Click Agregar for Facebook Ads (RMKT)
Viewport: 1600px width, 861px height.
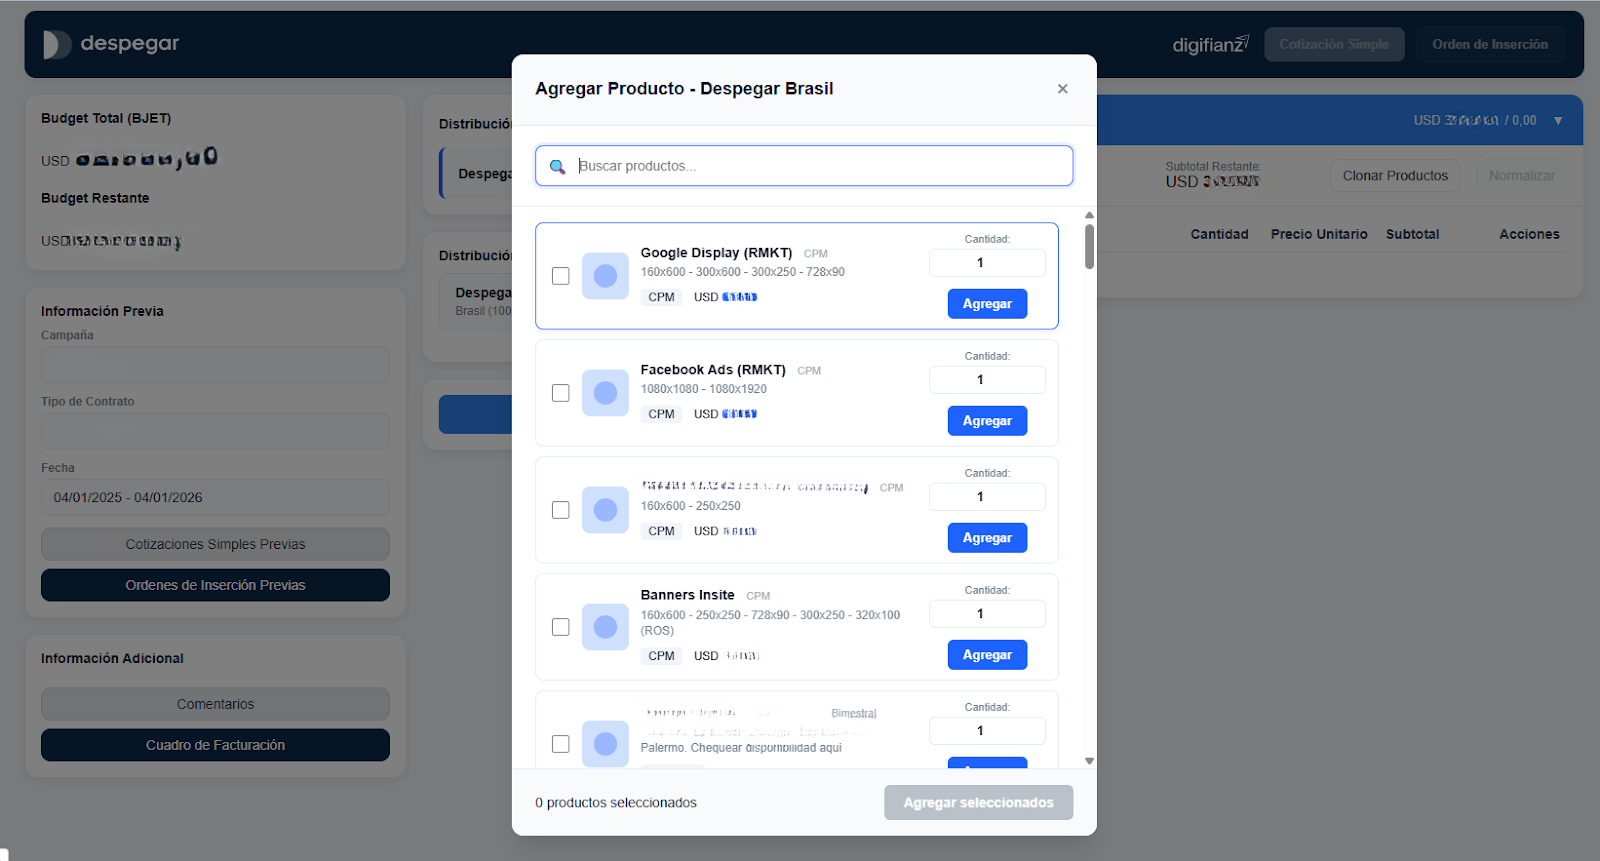987,421
